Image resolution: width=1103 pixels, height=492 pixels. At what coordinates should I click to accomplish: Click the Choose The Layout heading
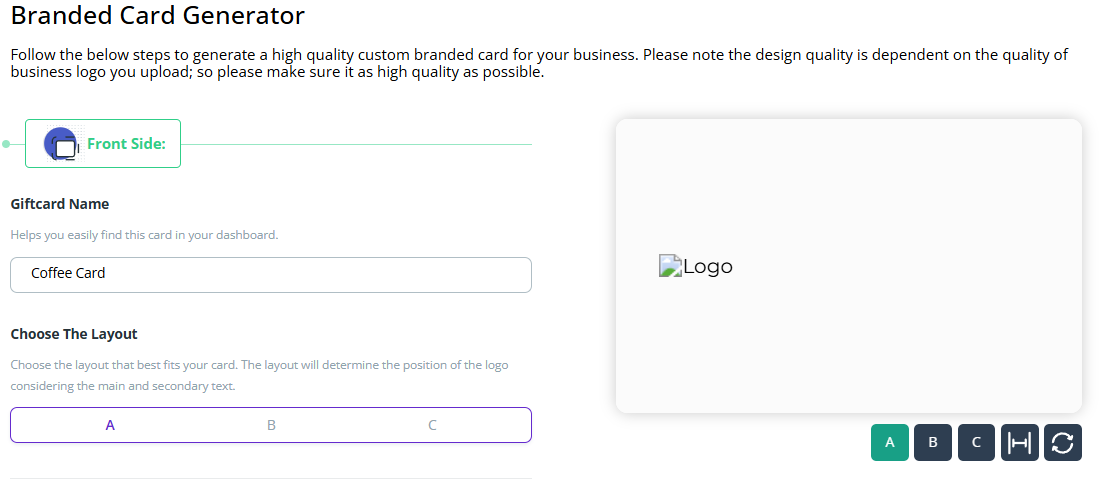74,334
